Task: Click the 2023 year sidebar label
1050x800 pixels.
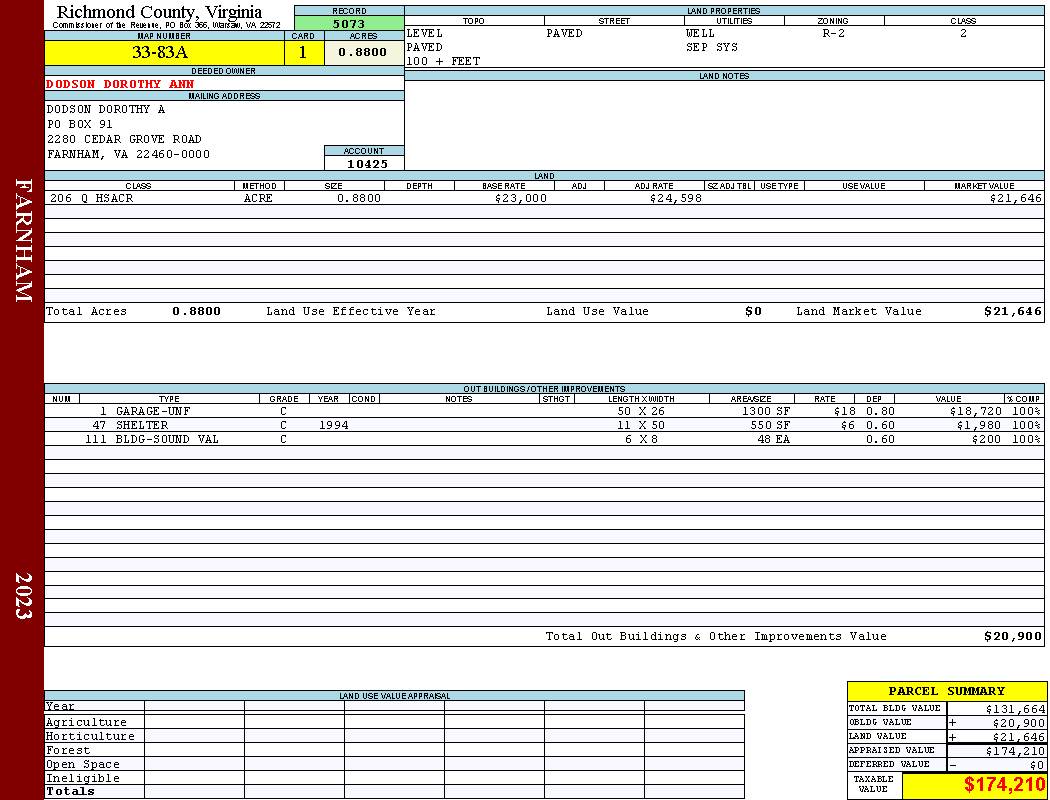Action: click(23, 596)
